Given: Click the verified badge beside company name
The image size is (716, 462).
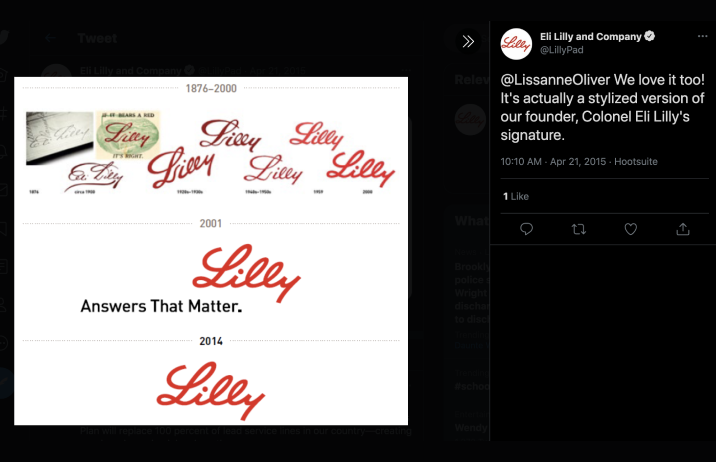Looking at the screenshot, I should [649, 36].
